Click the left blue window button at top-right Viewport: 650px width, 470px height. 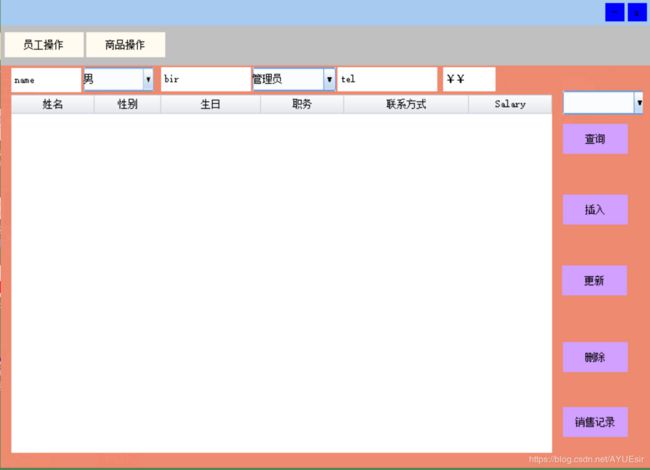615,12
